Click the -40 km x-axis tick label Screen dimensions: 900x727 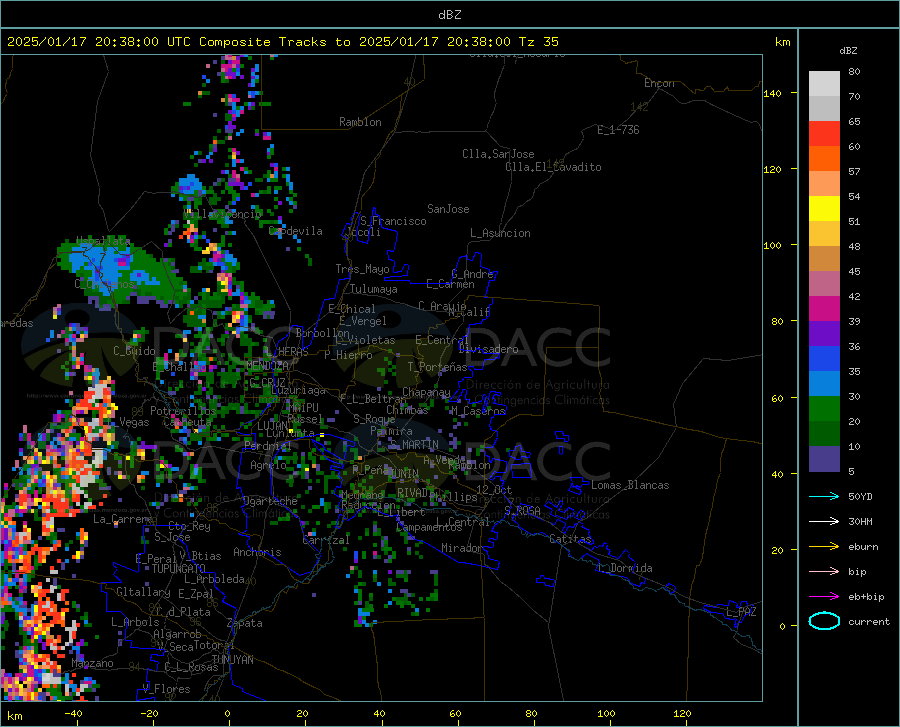(x=73, y=713)
